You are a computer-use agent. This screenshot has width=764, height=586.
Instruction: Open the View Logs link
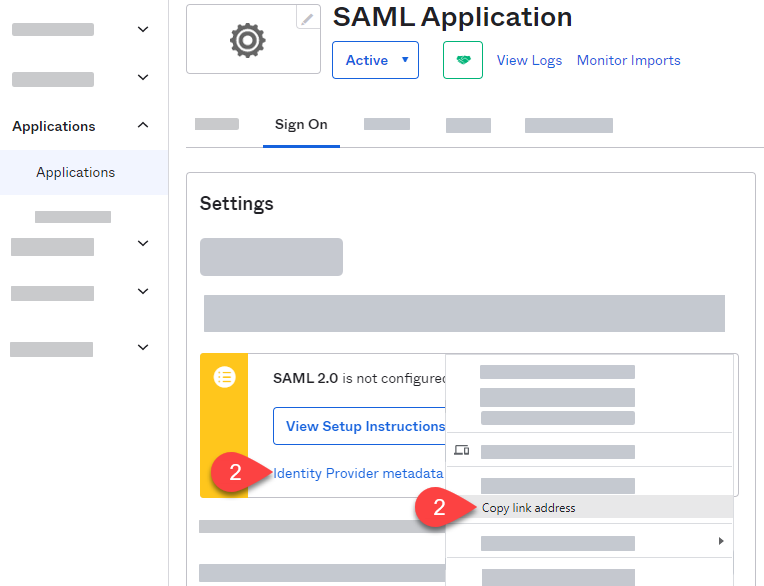coord(529,60)
